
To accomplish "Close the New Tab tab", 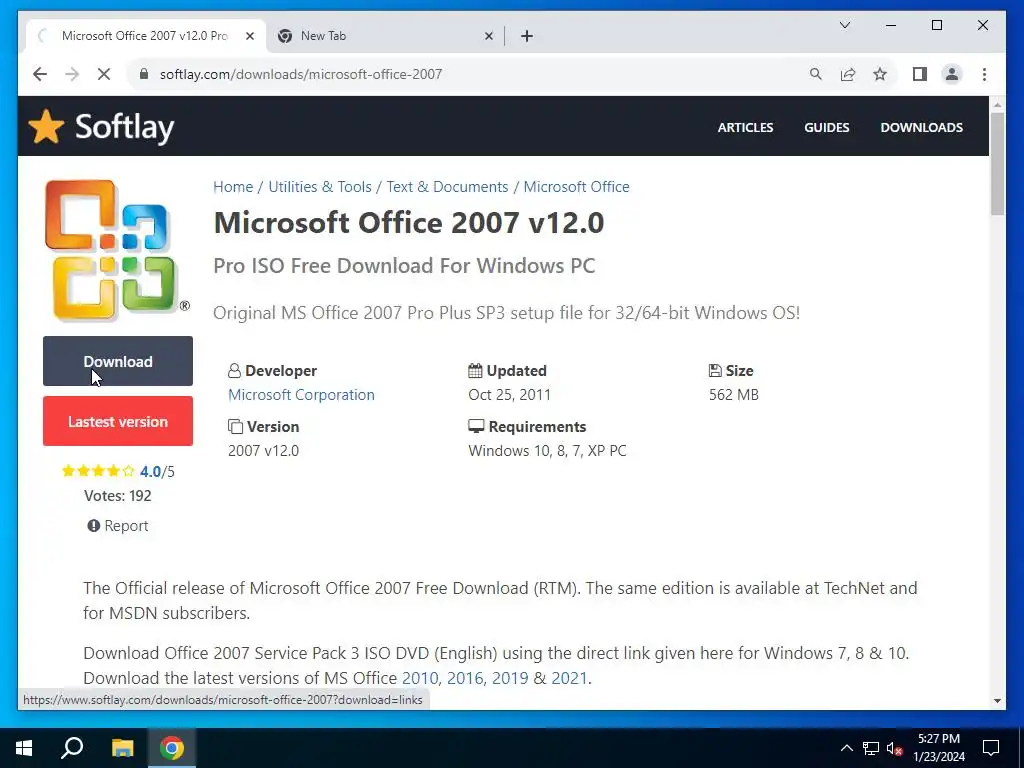I will click(x=488, y=36).
